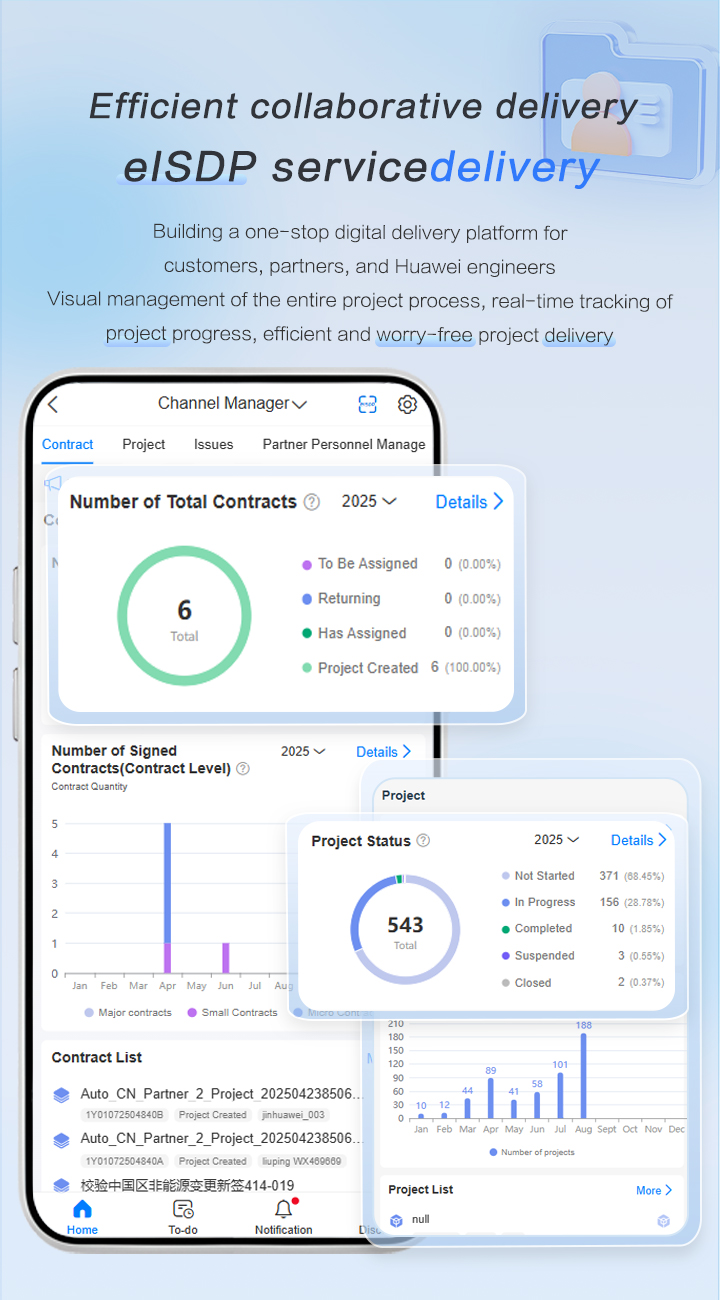Viewport: 720px width, 1300px height.
Task: Click the jinhuawei_003 tag
Action: [x=293, y=1115]
